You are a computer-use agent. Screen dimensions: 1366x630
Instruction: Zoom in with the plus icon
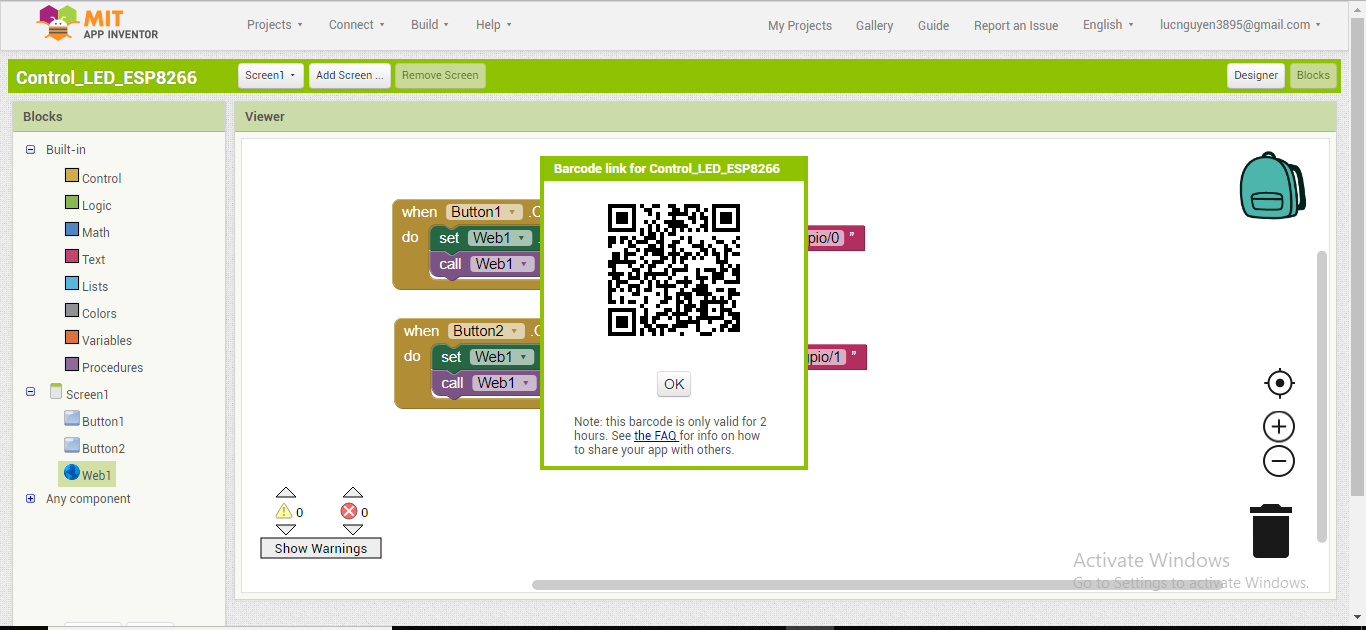(1279, 427)
